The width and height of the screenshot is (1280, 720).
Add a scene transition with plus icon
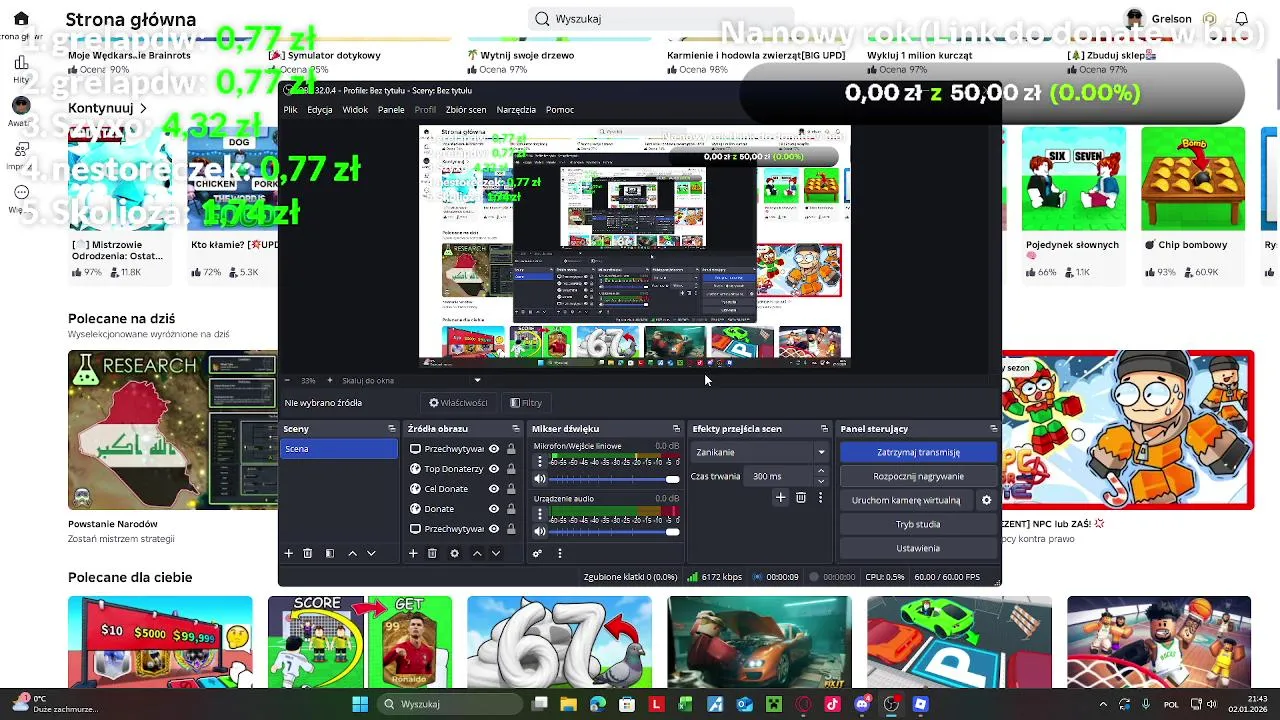[x=781, y=497]
